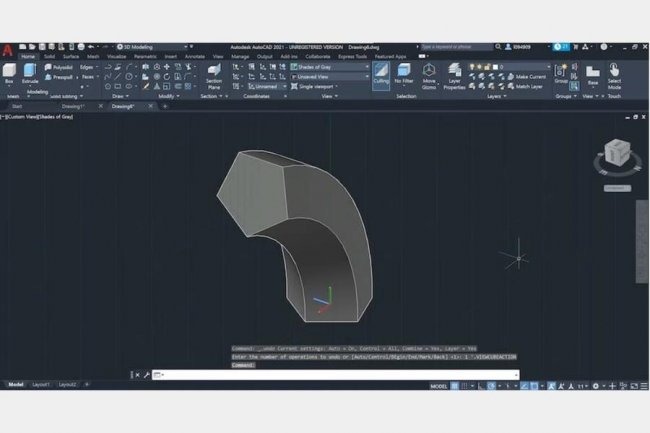
Task: Click the keyword search box
Action: (x=456, y=47)
